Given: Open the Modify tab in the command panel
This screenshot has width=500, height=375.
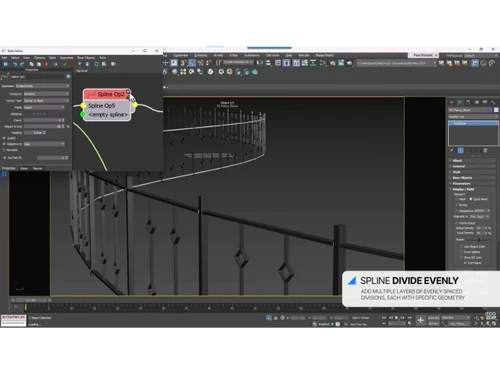Looking at the screenshot, I should (460, 102).
